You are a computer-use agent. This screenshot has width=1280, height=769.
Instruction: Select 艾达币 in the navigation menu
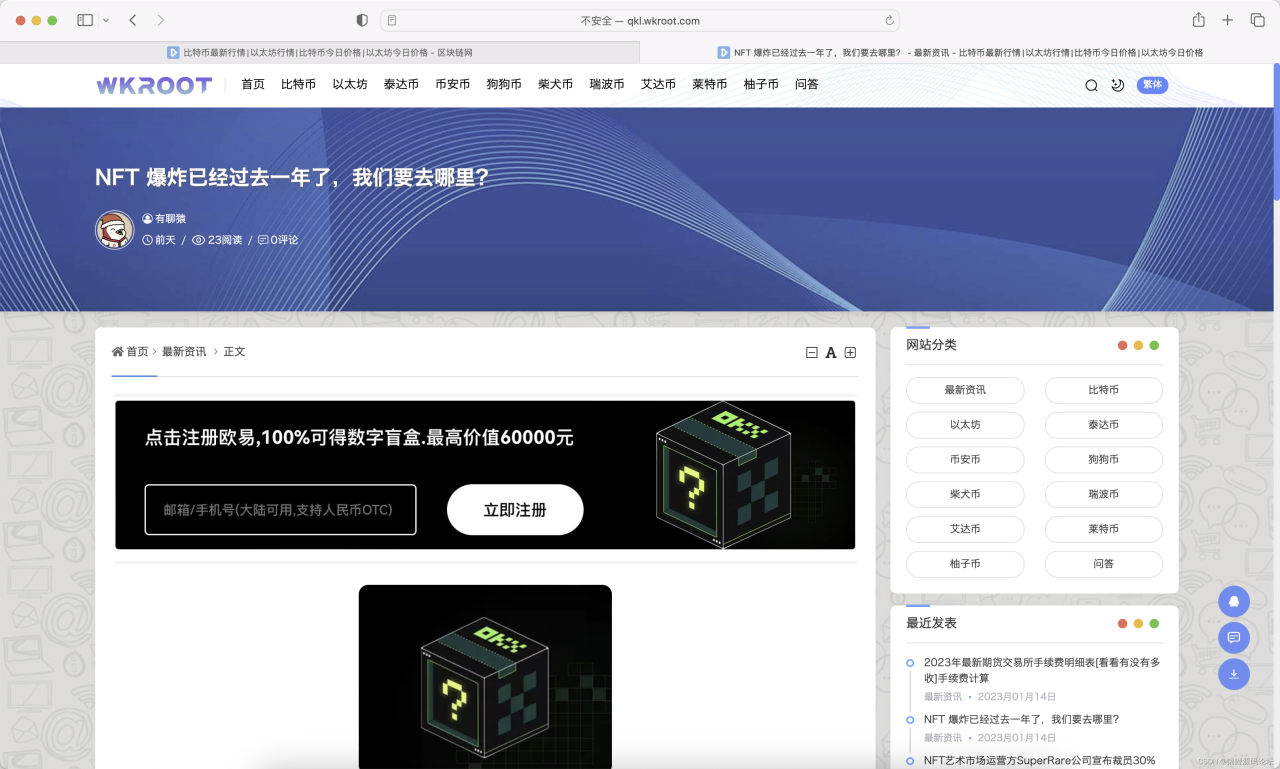(658, 84)
